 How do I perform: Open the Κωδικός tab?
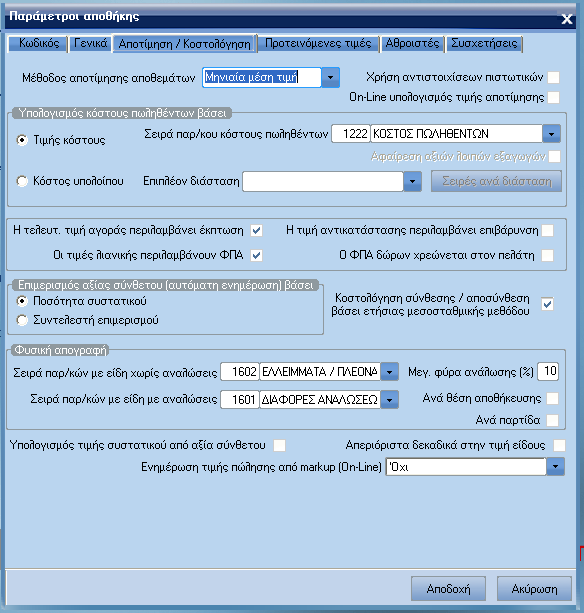click(39, 43)
